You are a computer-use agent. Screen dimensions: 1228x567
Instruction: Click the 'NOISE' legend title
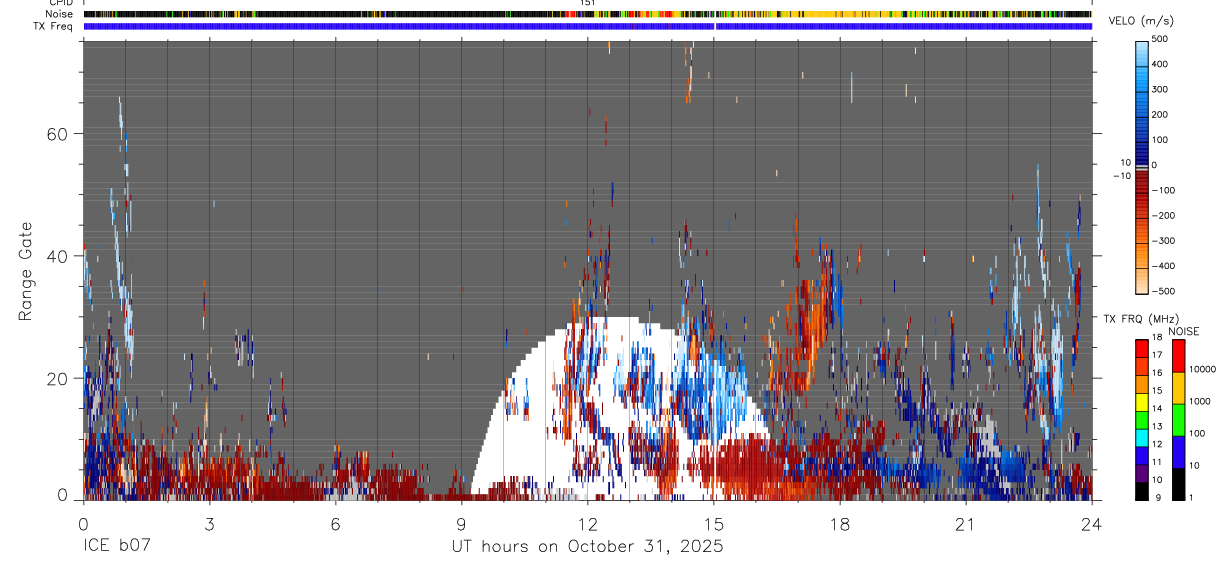coord(1183,331)
